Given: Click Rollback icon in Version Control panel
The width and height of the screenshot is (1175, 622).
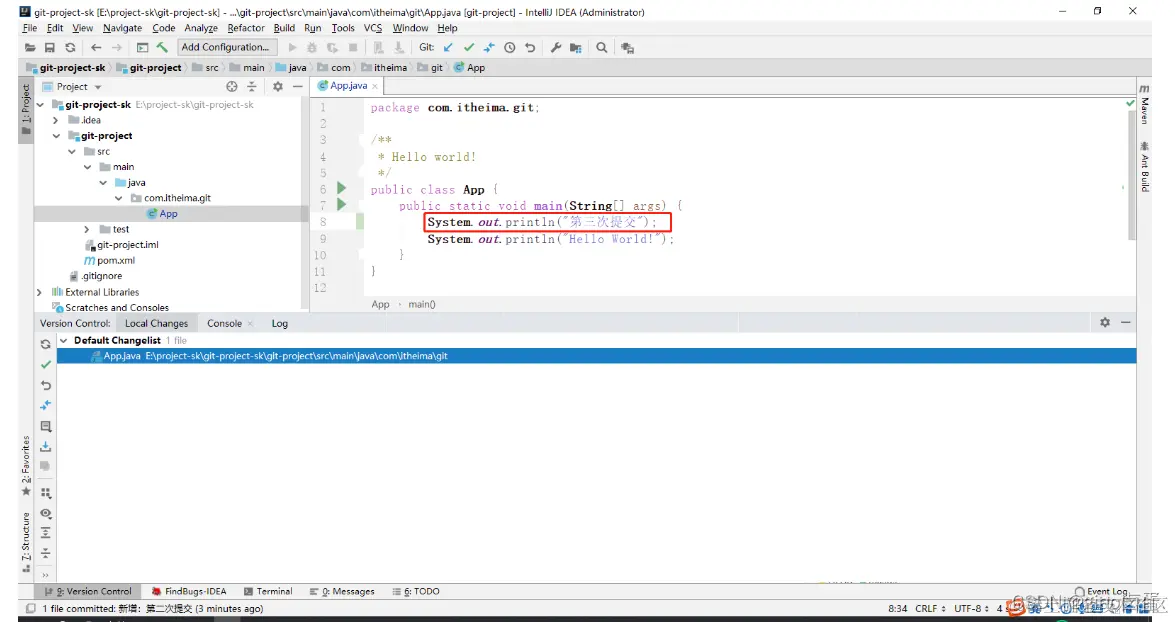Looking at the screenshot, I should pos(46,385).
